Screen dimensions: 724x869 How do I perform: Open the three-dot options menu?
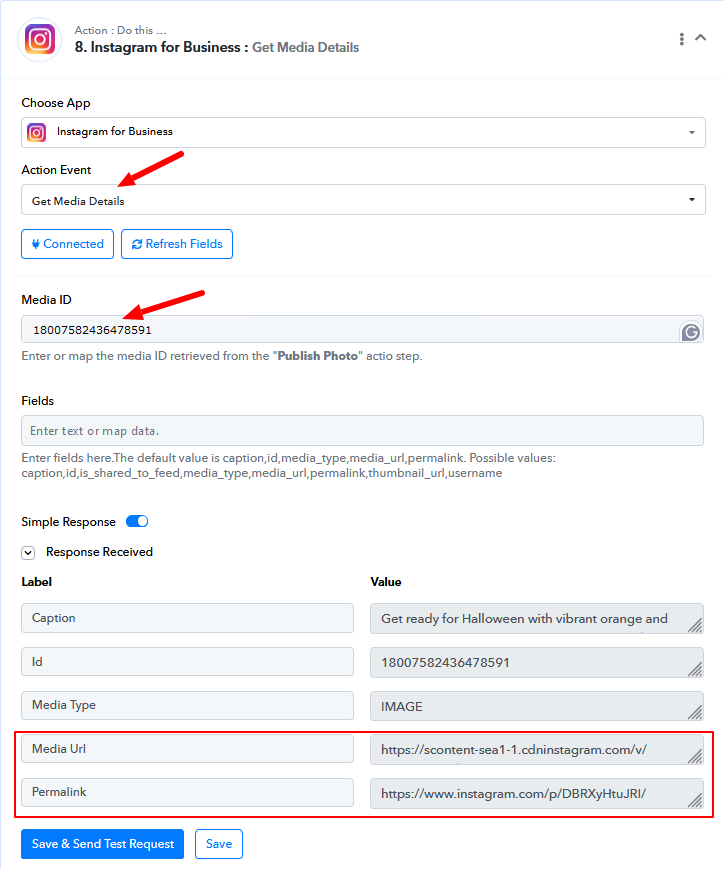(681, 39)
